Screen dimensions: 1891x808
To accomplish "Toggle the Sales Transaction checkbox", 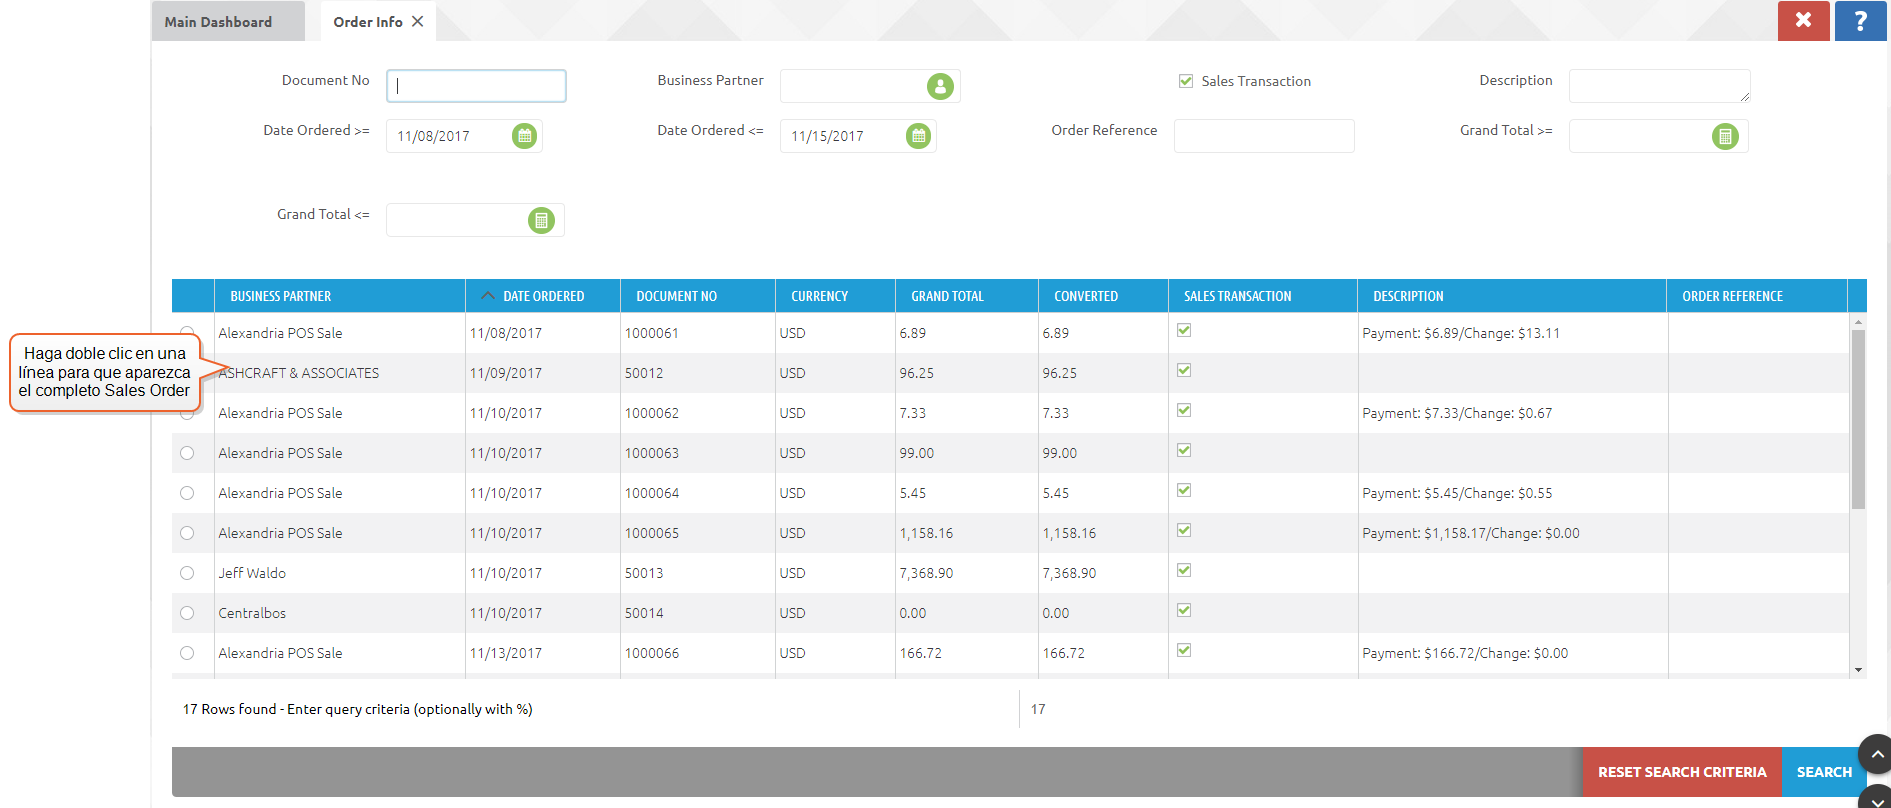I will click(x=1186, y=81).
